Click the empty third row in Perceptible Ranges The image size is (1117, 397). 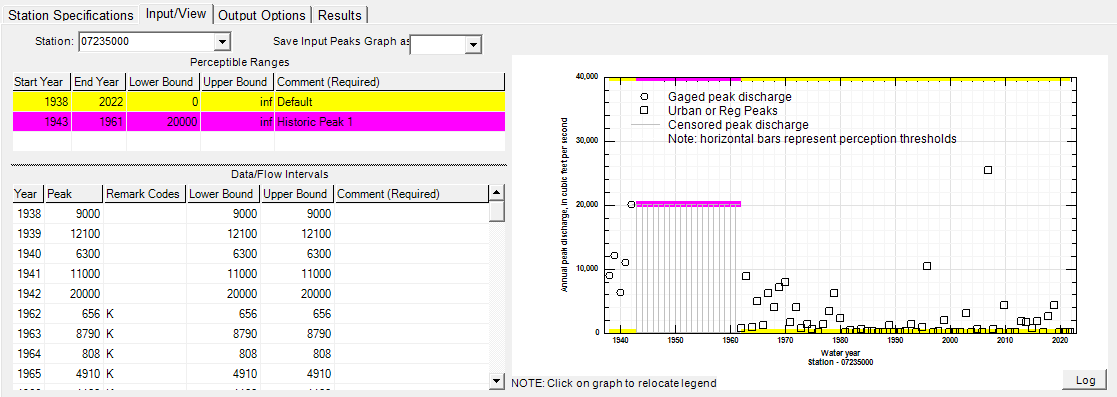[x=259, y=141]
